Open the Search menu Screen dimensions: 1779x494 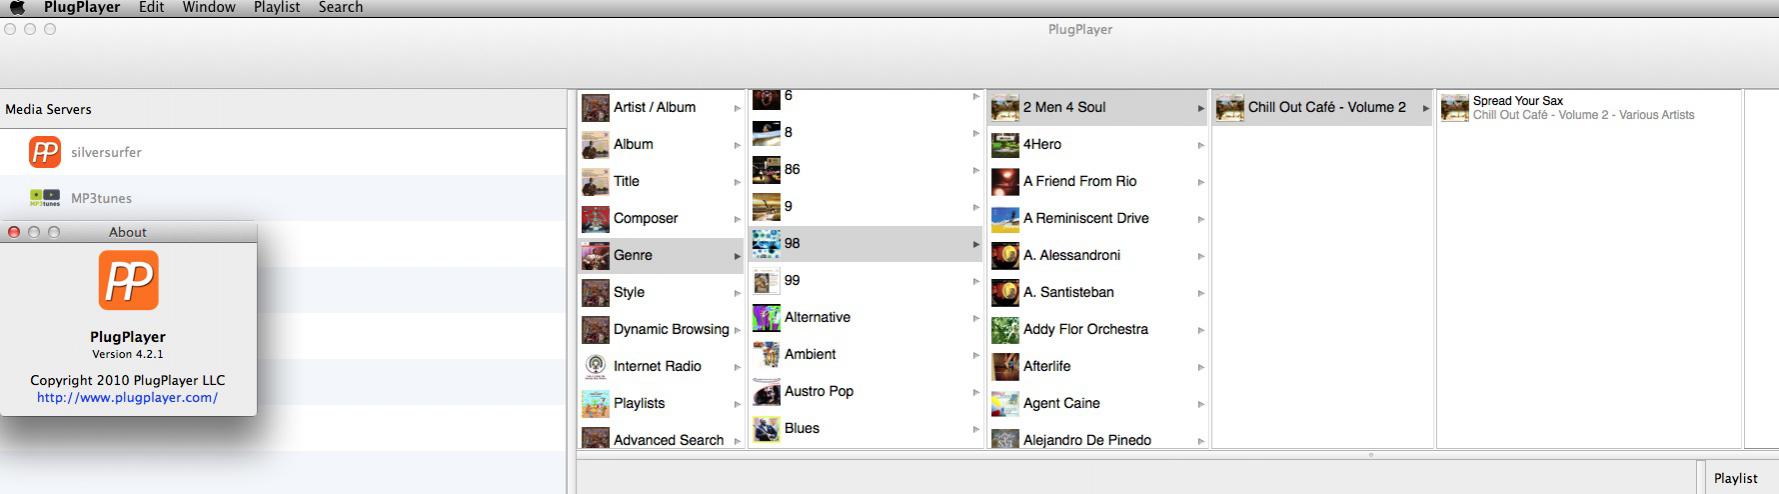click(x=340, y=7)
